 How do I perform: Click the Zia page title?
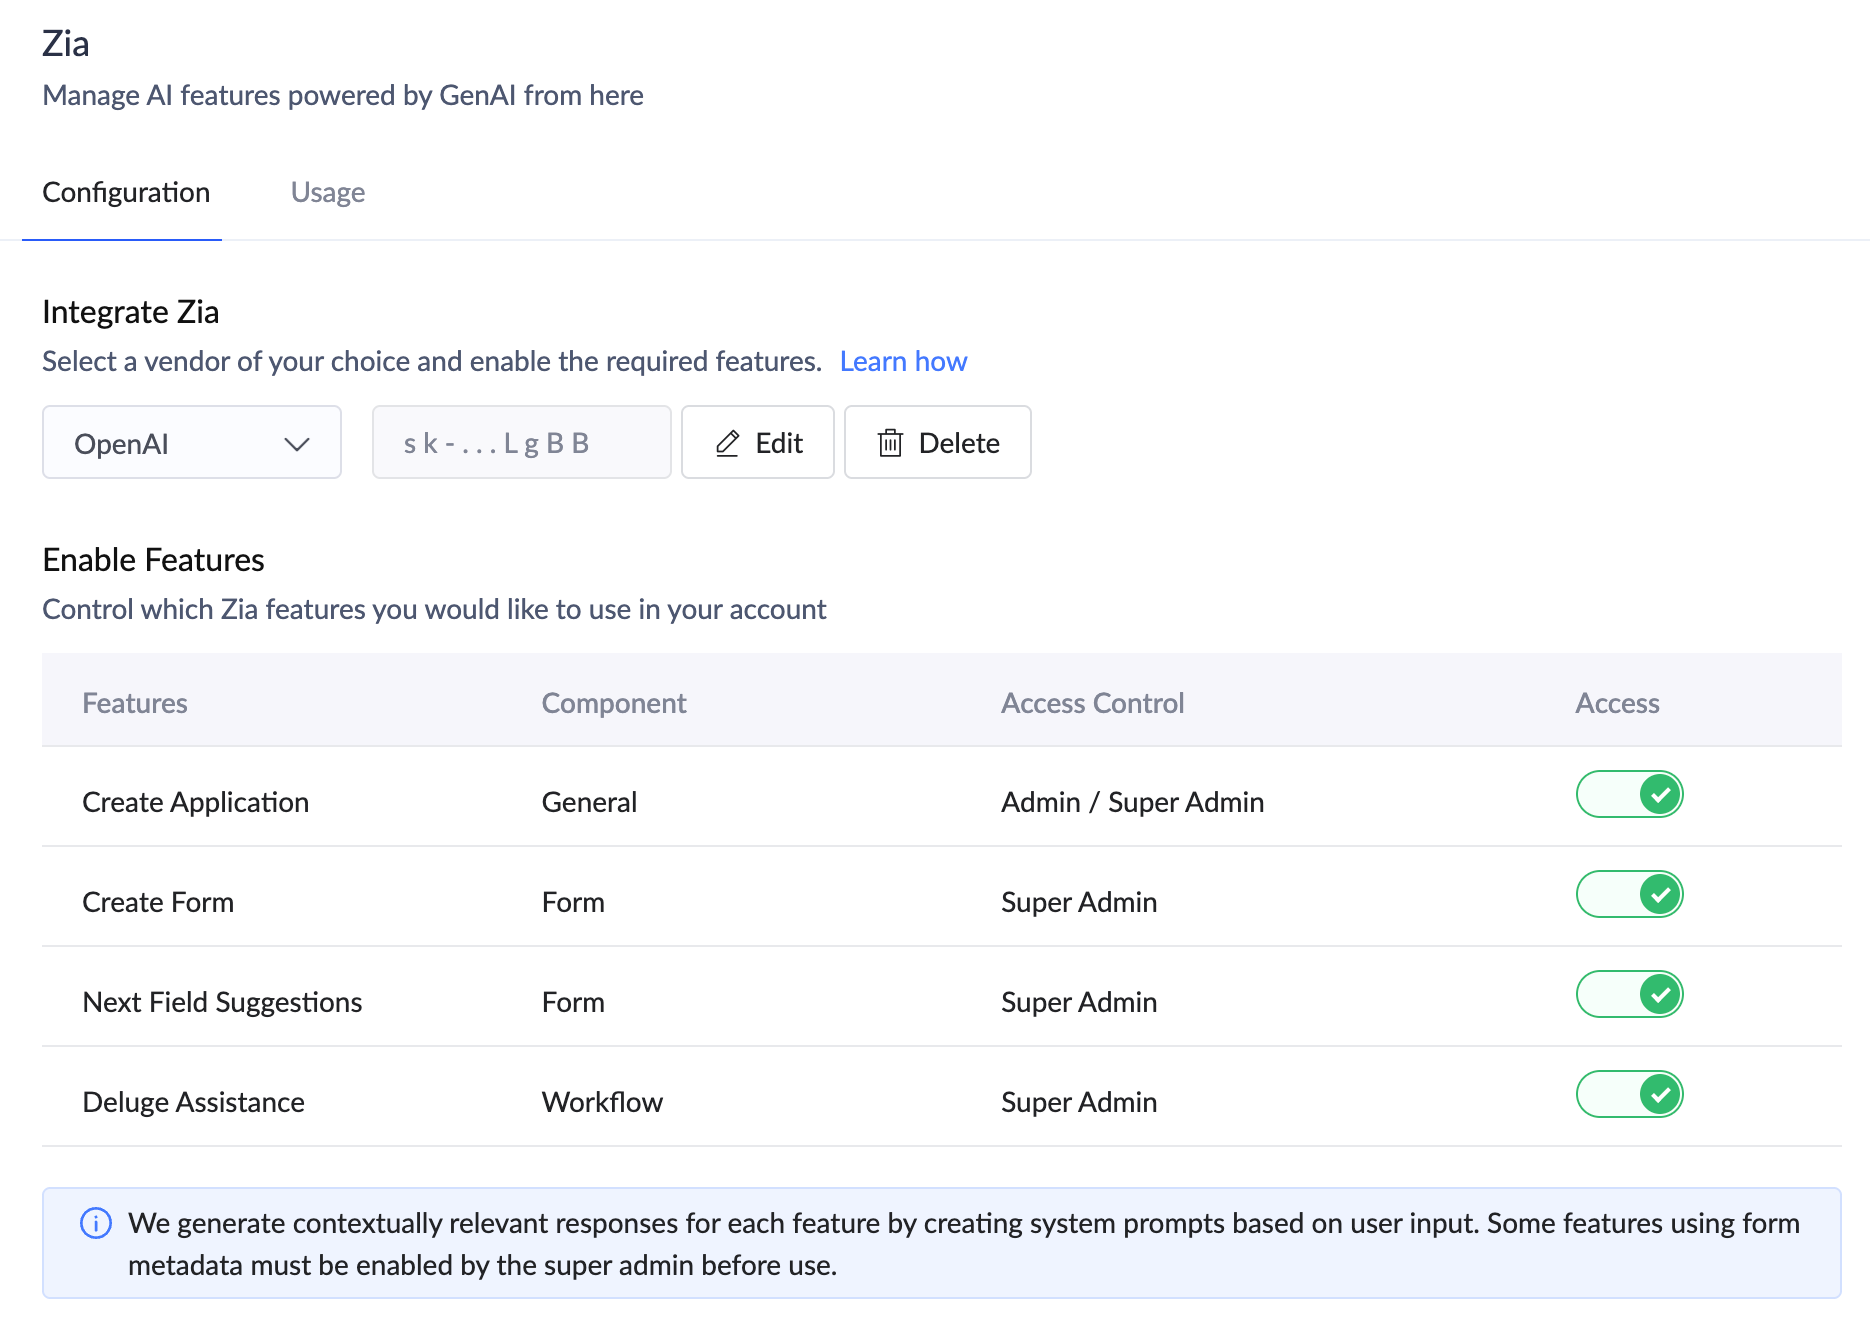coord(66,44)
